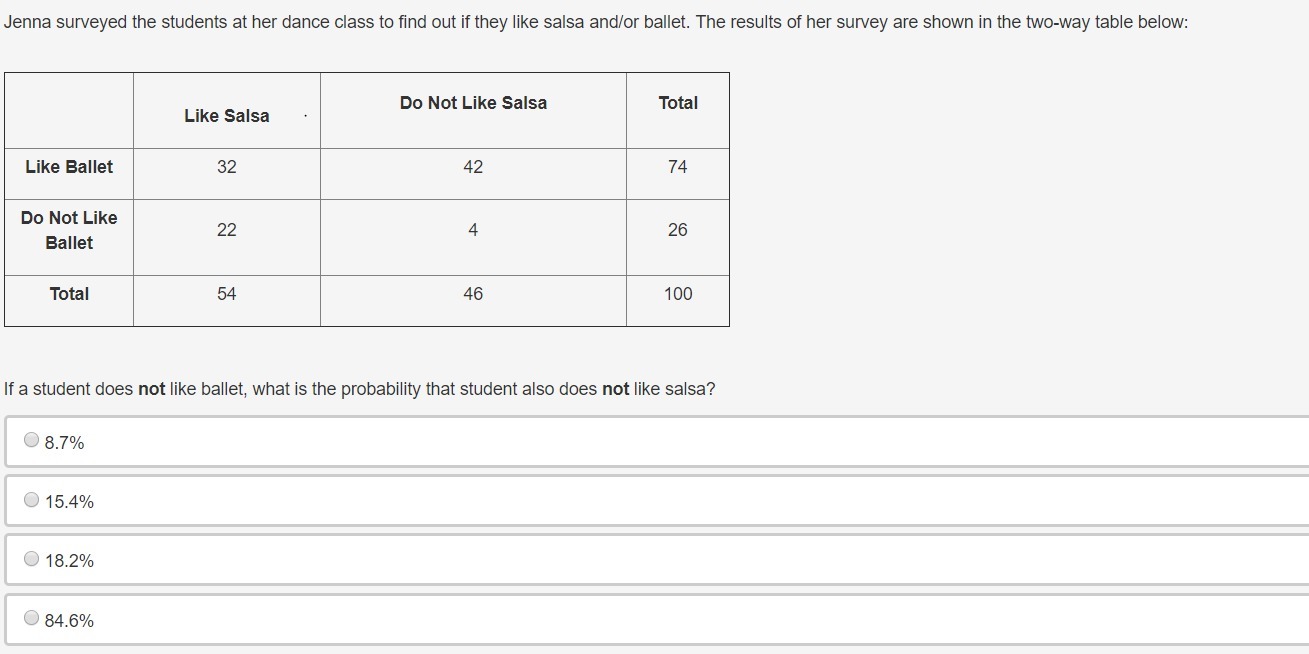This screenshot has width=1309, height=654.
Task: Click the grand total cell showing 100
Action: coord(678,294)
